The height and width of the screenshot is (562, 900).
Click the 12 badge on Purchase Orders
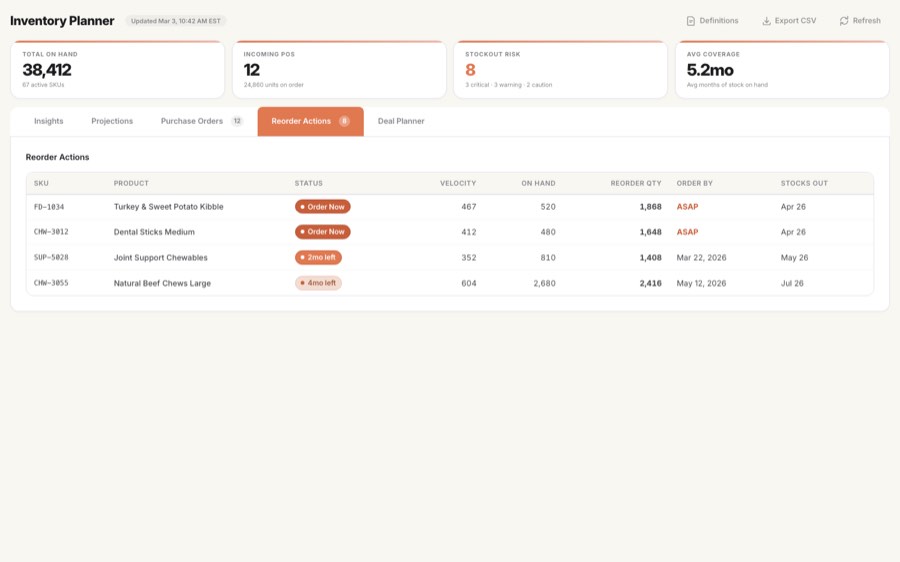[x=237, y=121]
